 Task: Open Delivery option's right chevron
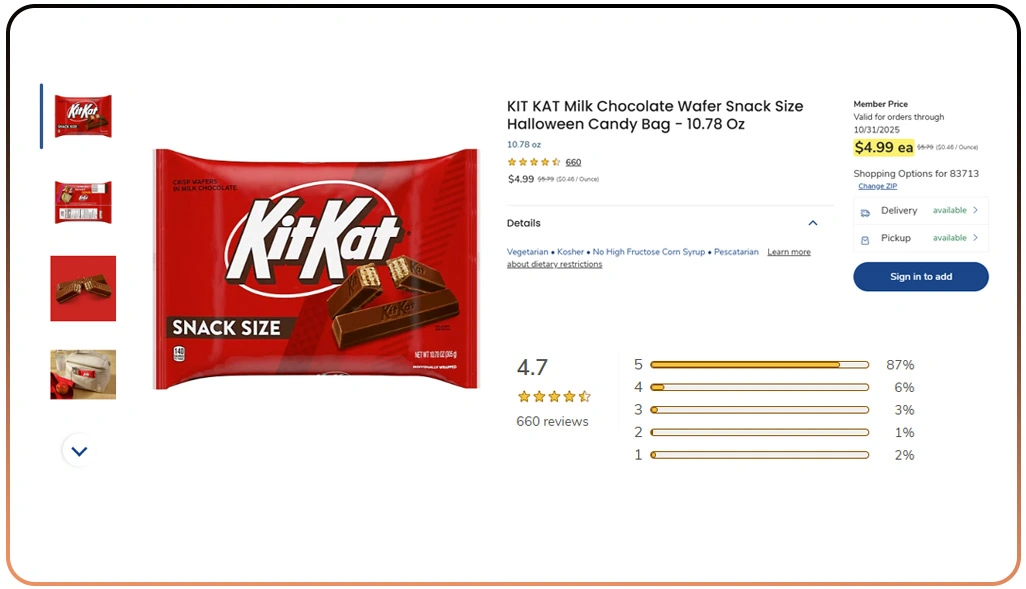(x=976, y=211)
